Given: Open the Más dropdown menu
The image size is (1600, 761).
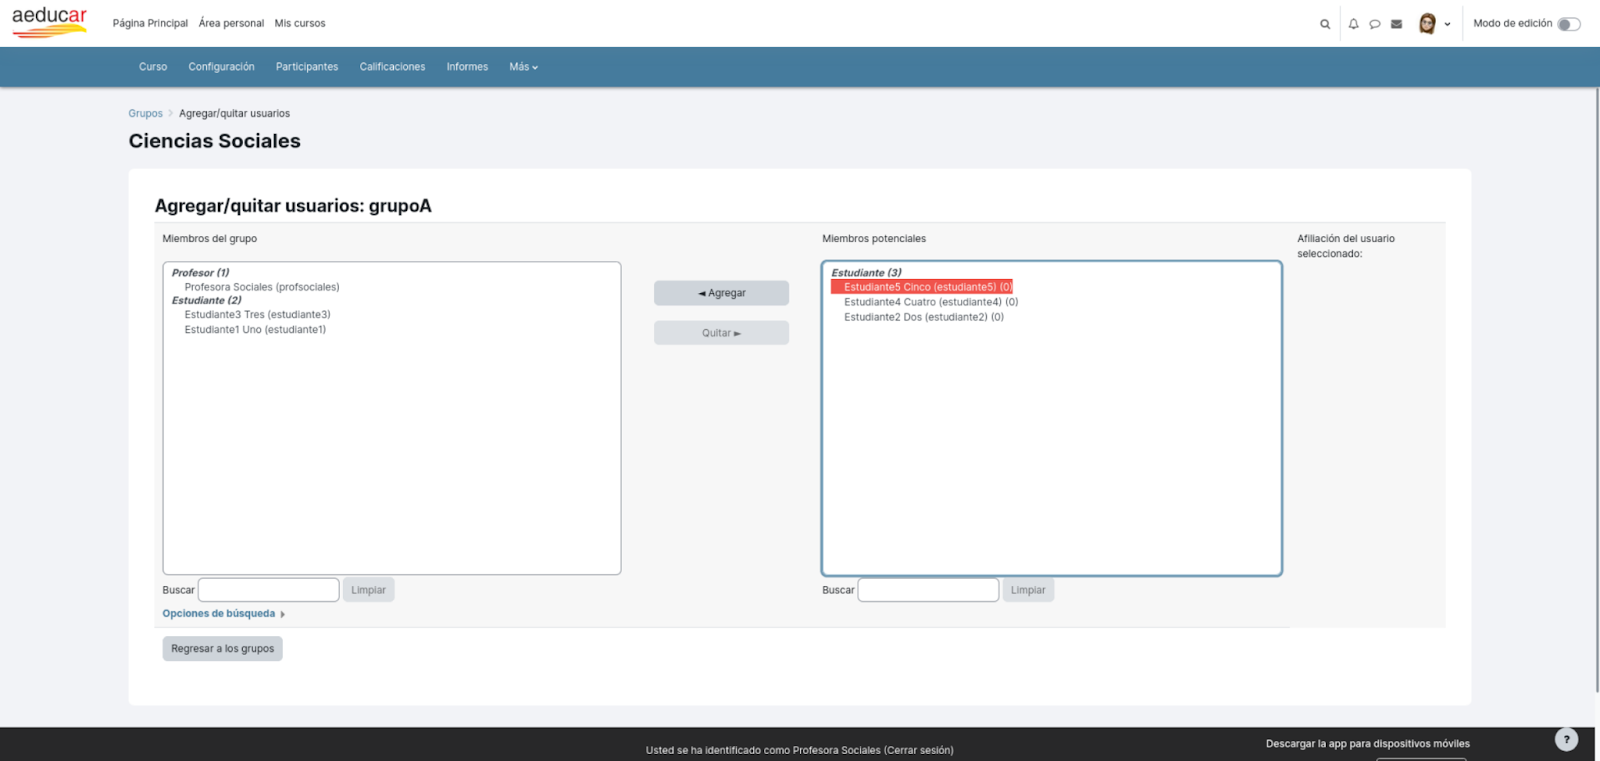Looking at the screenshot, I should click(523, 67).
